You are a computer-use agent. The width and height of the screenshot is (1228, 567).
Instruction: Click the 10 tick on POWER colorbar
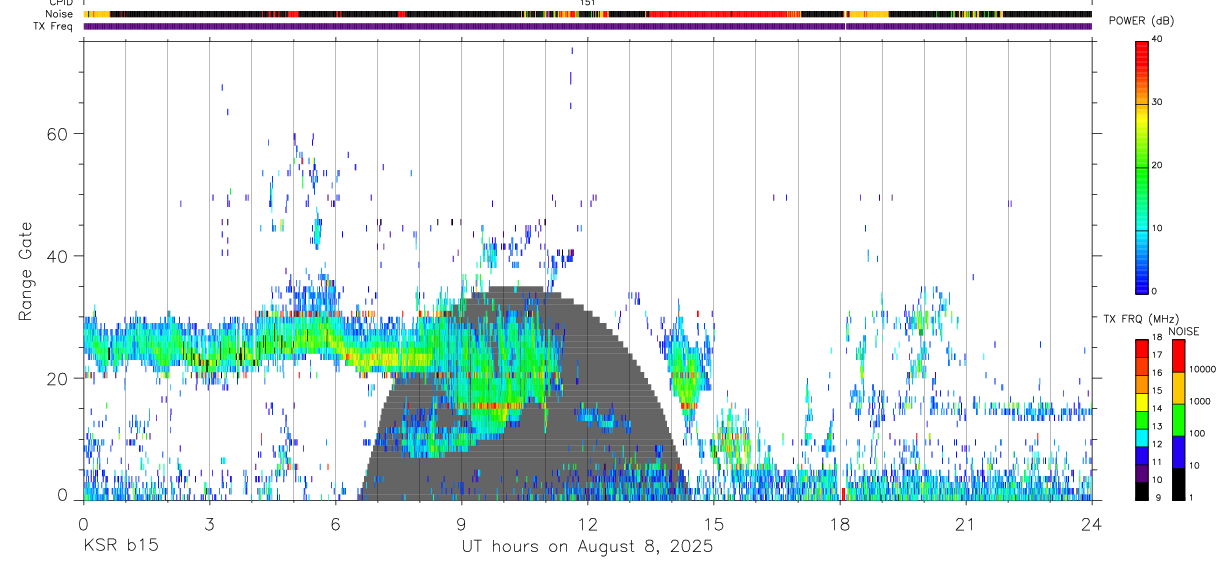(x=1155, y=228)
